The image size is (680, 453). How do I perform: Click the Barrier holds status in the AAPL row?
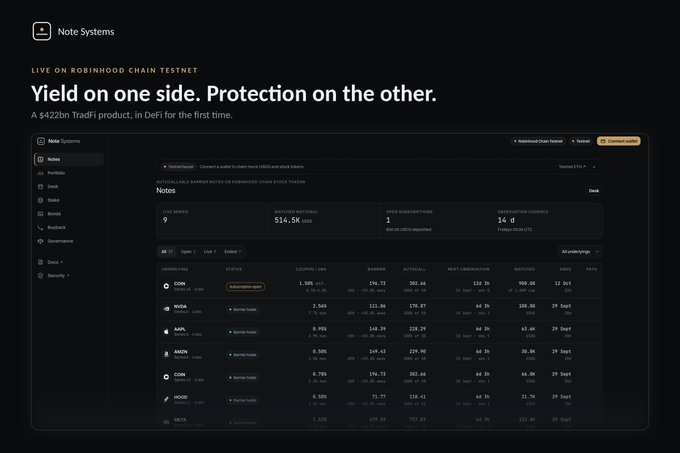point(243,332)
